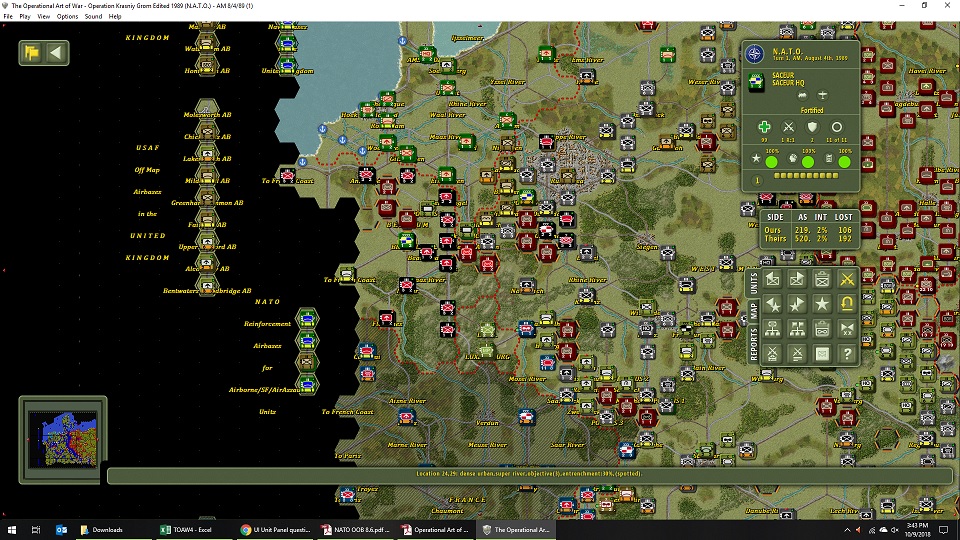Viewport: 960px width, 540px height.
Task: Open the Help menu
Action: click(x=114, y=17)
